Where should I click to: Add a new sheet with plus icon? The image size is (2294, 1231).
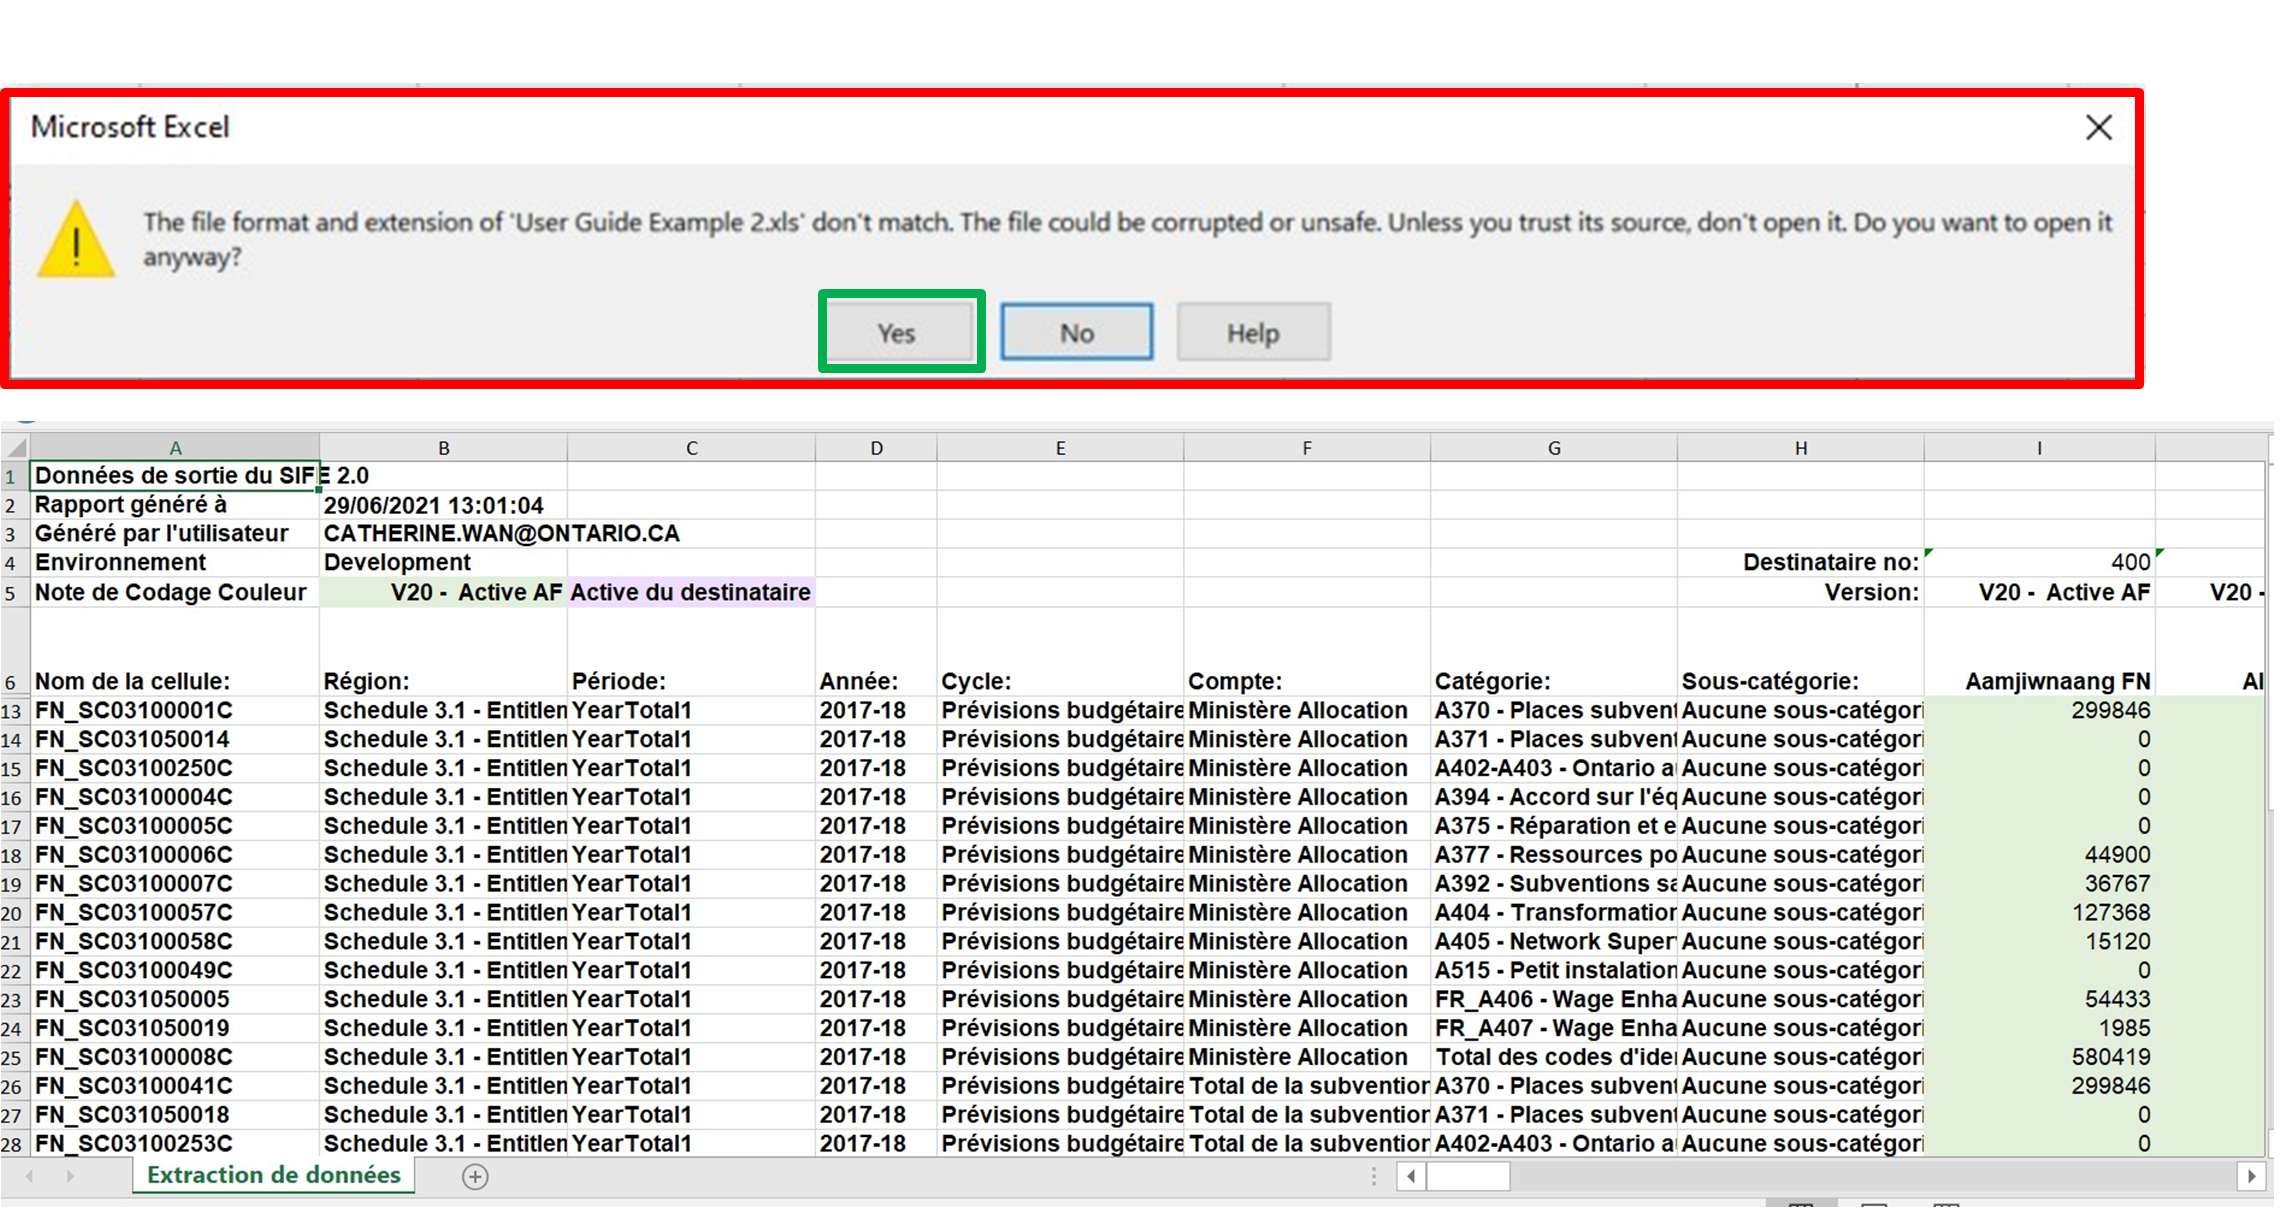coord(475,1177)
